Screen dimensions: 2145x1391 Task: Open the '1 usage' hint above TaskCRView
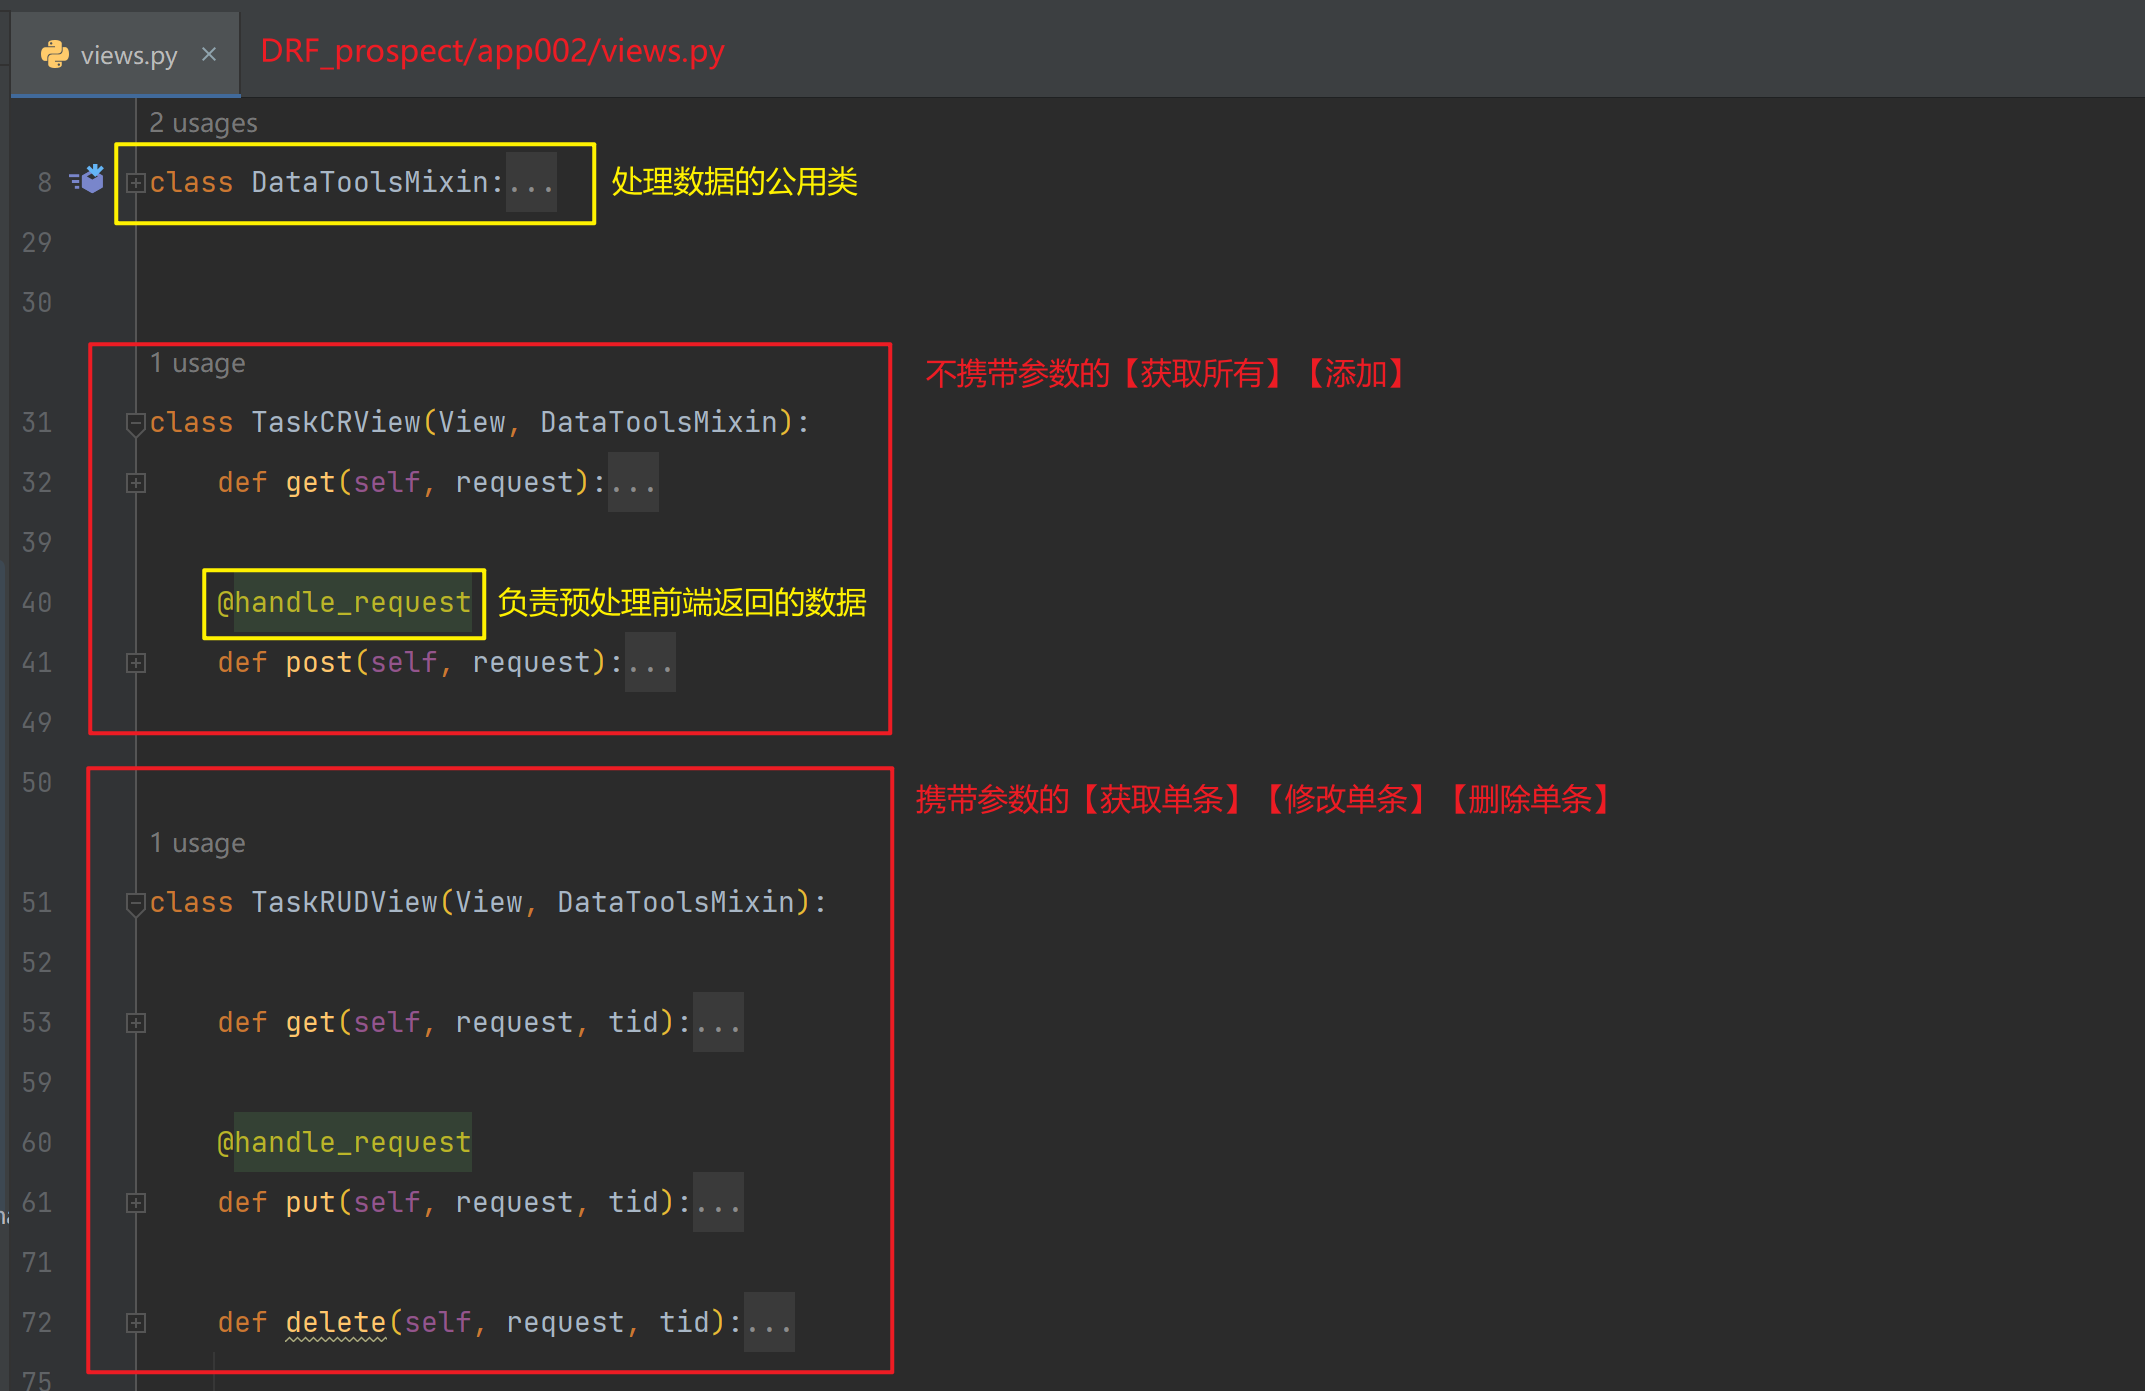click(197, 363)
